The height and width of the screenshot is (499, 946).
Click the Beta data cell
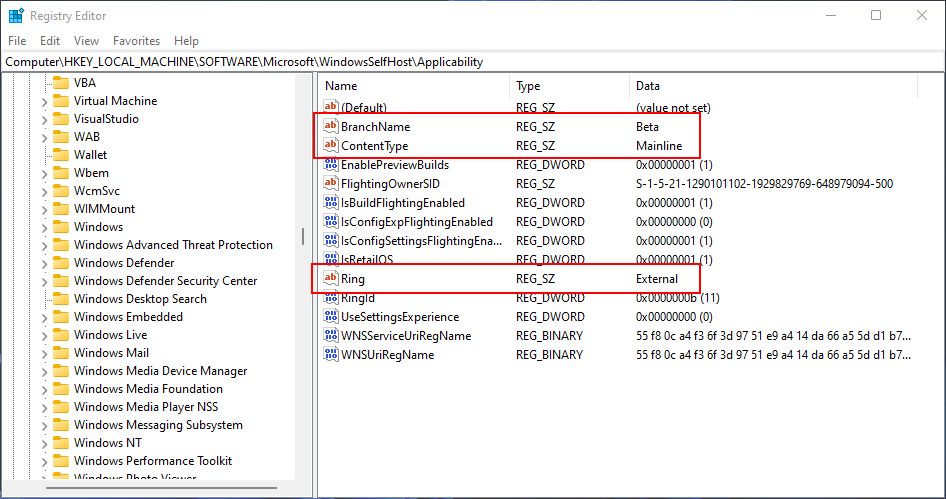(x=647, y=127)
